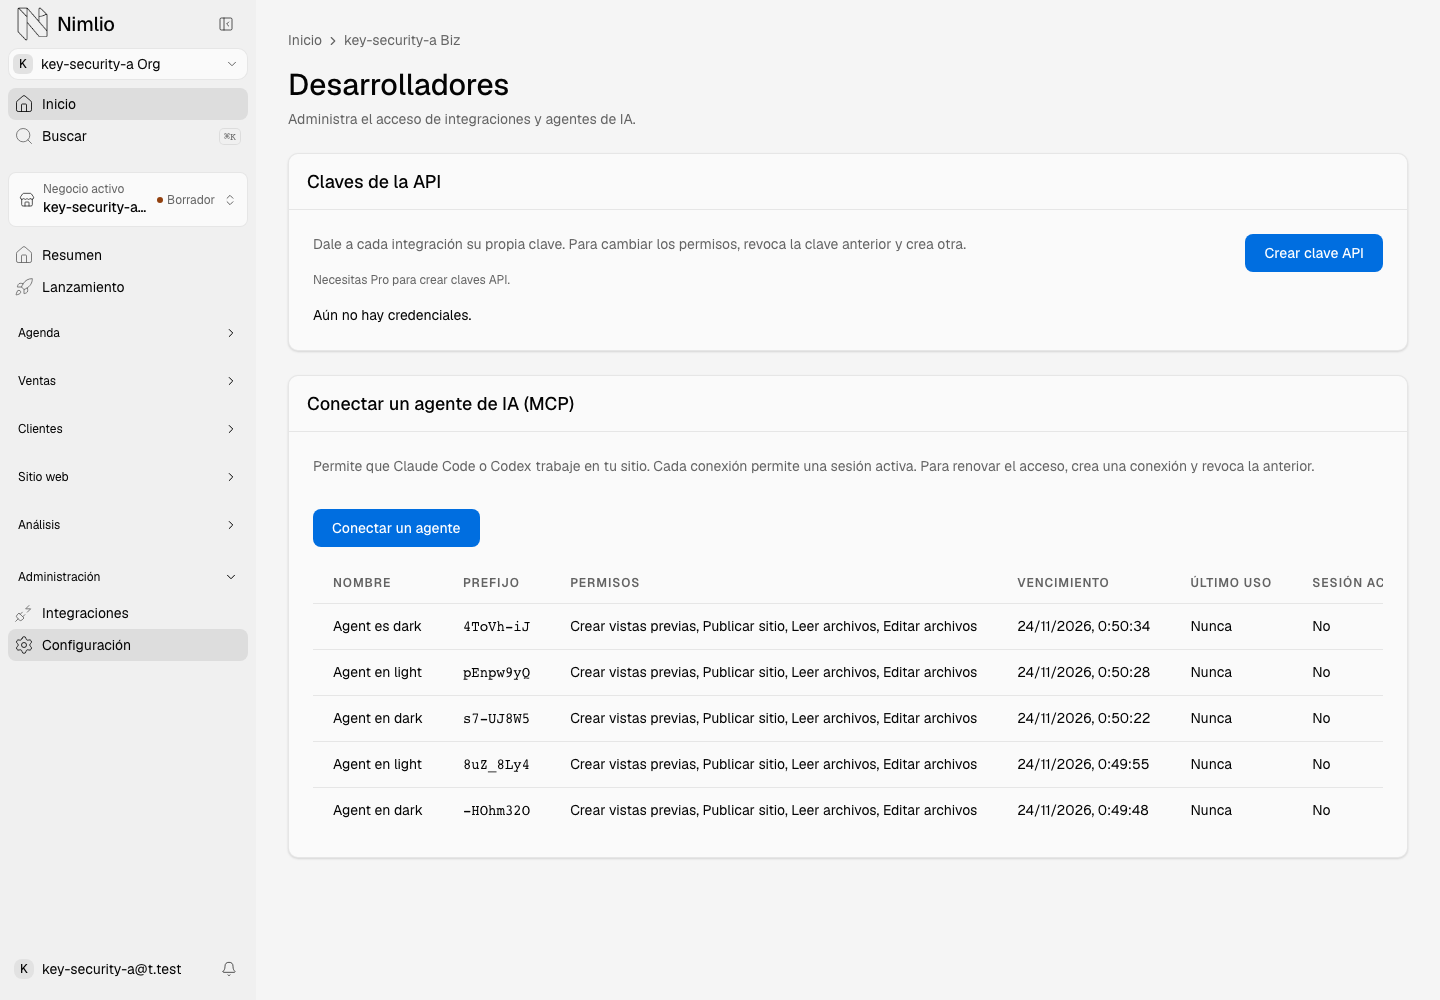Open the Resumen page
Viewport: 1440px width, 1000px height.
coord(128,255)
